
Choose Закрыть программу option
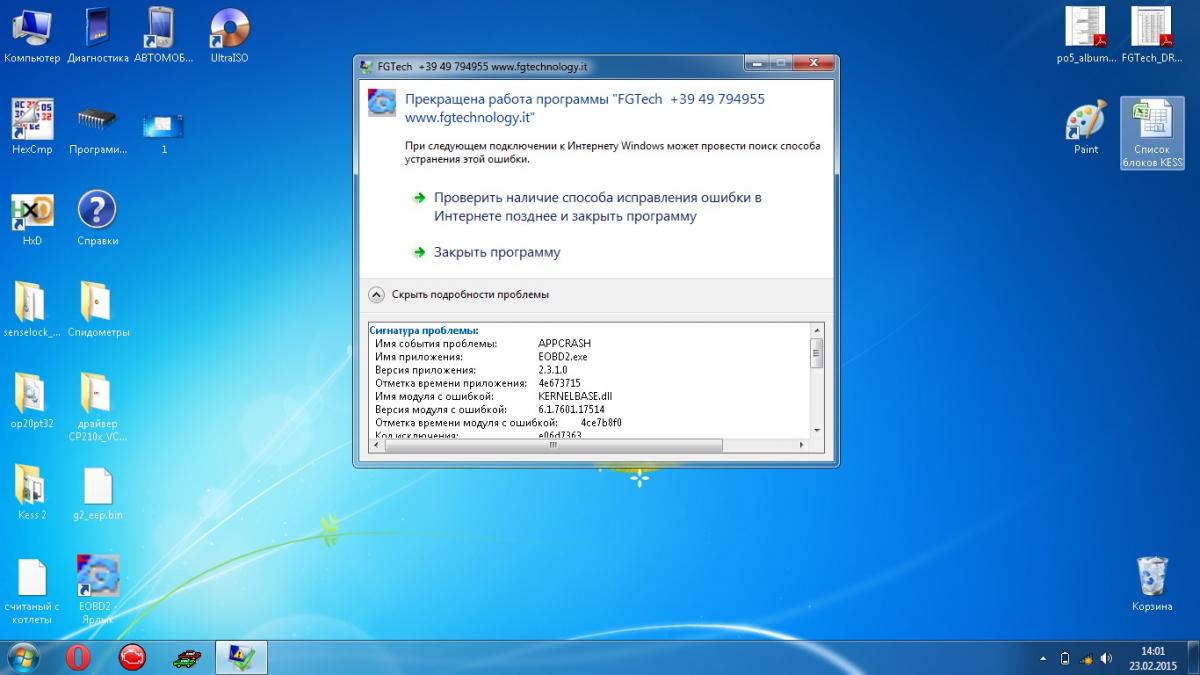tap(496, 252)
